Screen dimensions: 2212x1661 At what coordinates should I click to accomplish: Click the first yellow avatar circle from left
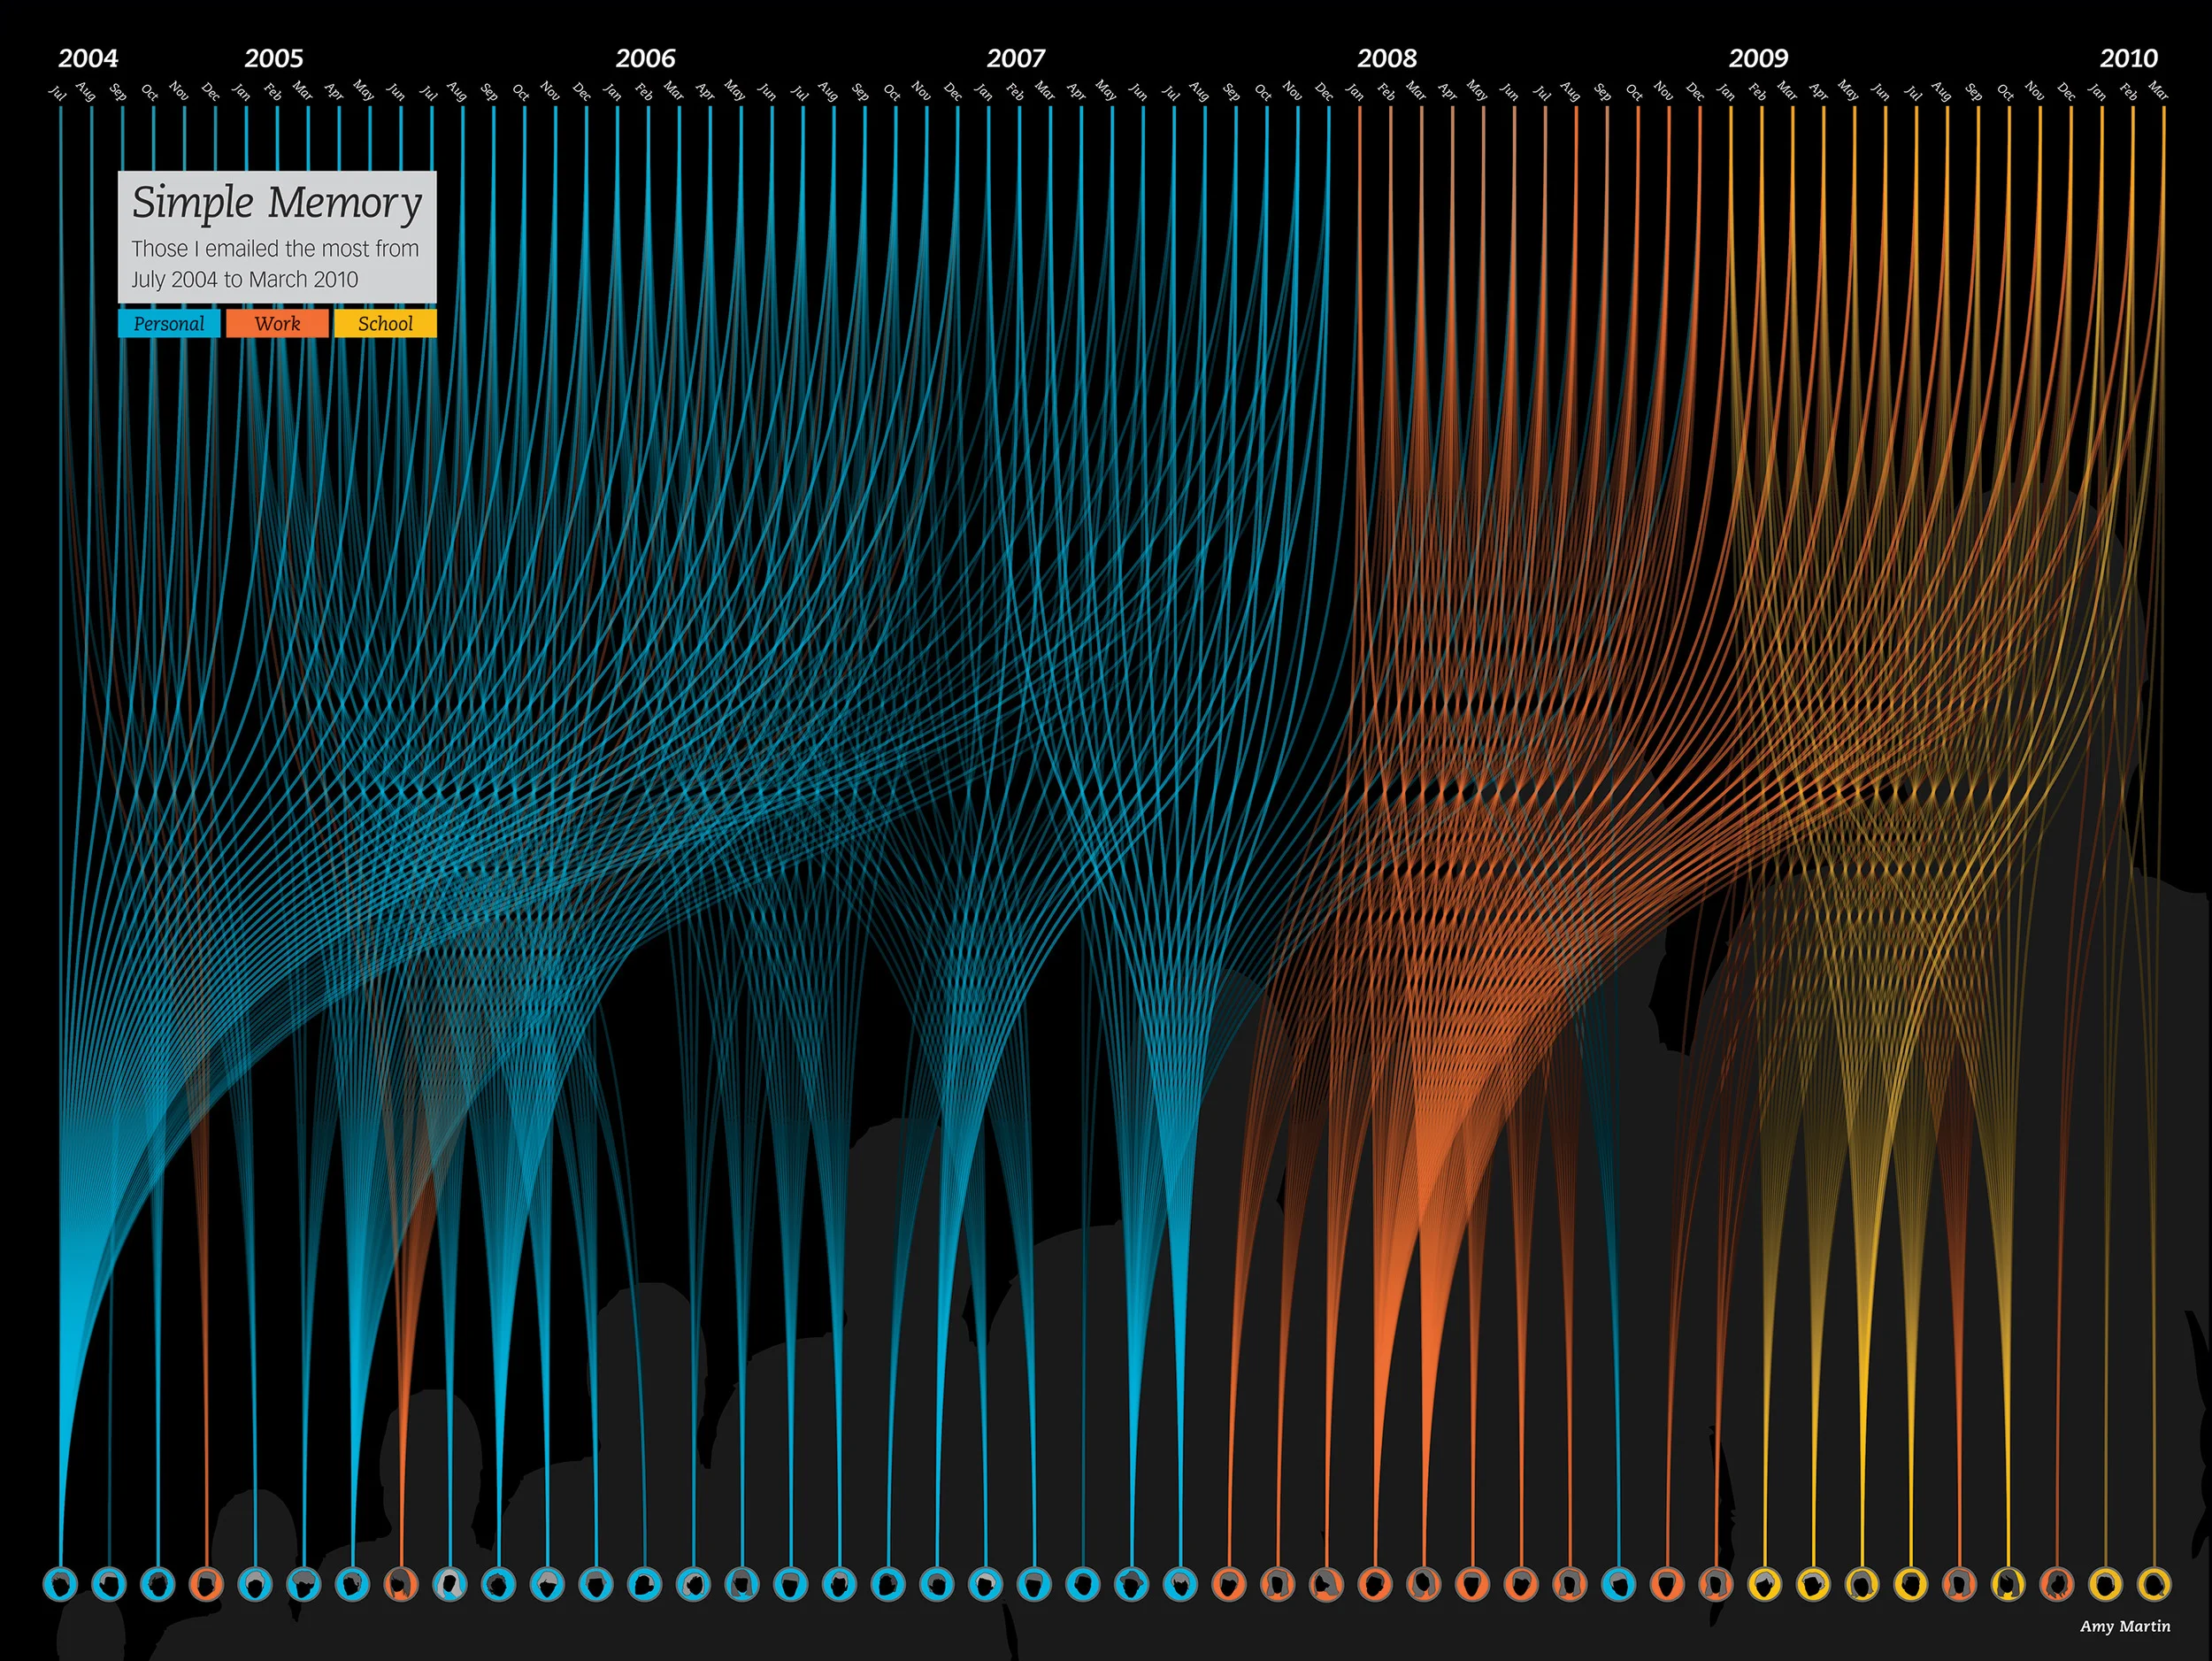pos(1765,1584)
